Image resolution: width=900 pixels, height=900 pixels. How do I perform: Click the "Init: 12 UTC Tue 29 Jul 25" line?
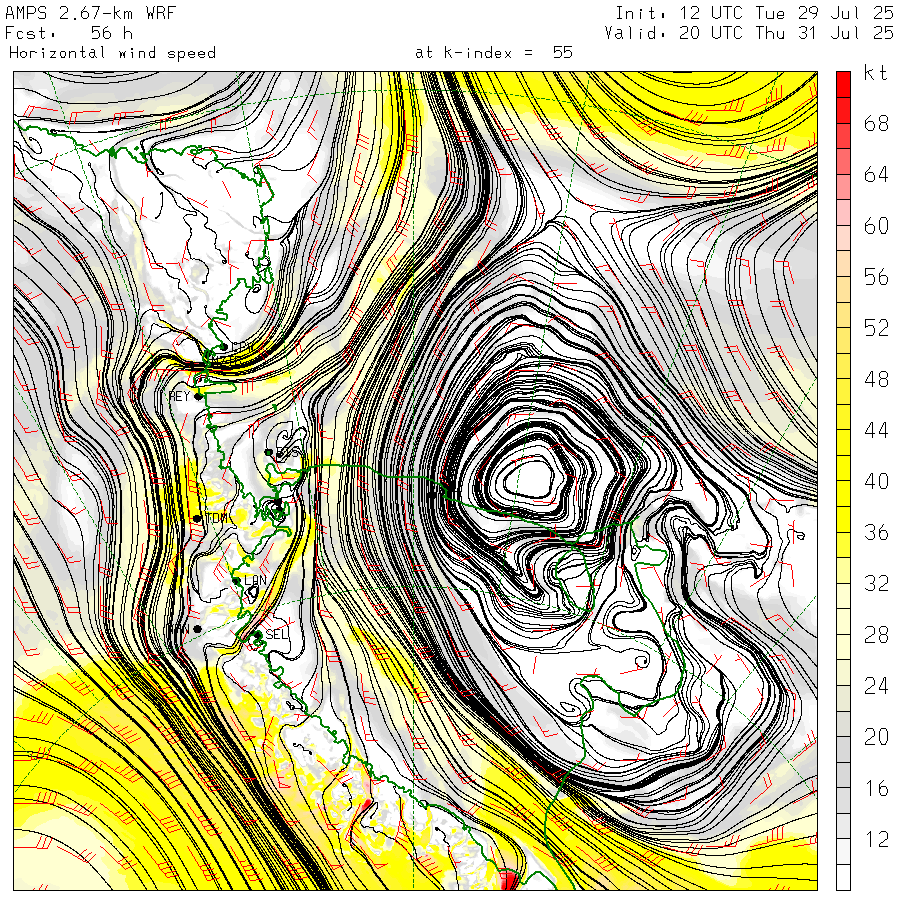click(x=754, y=13)
